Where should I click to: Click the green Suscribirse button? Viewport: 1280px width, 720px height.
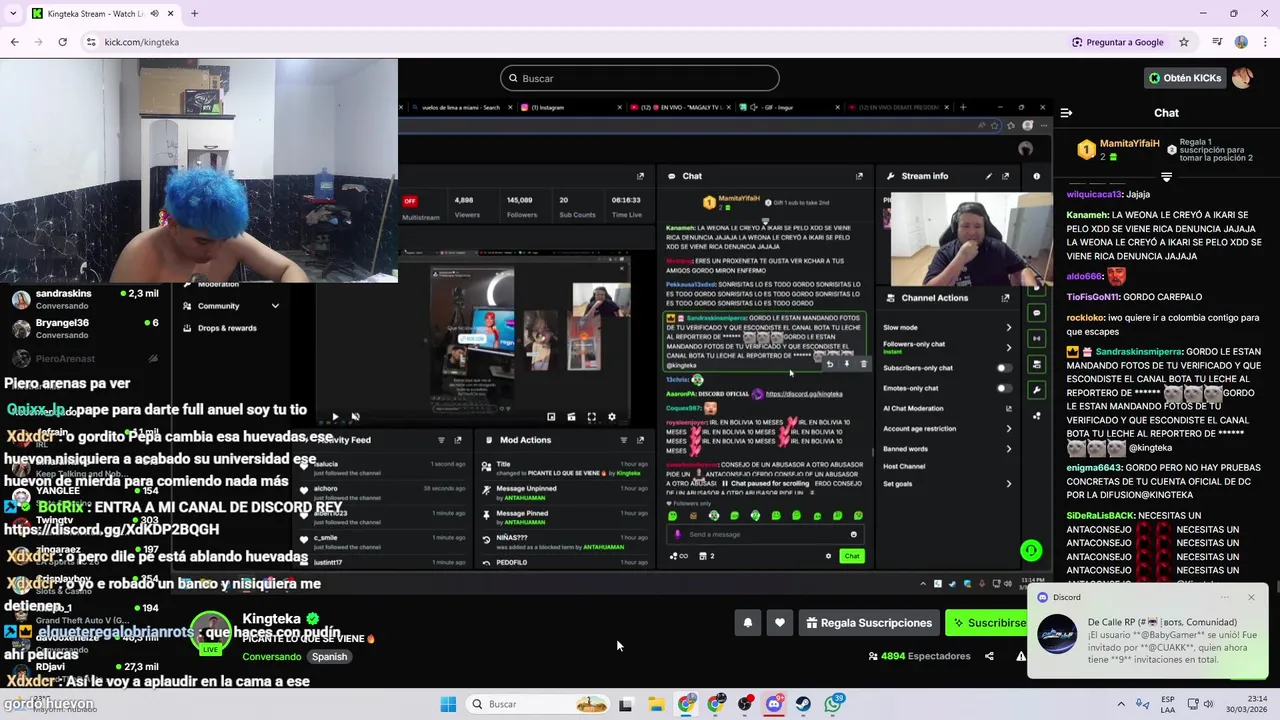(x=988, y=623)
